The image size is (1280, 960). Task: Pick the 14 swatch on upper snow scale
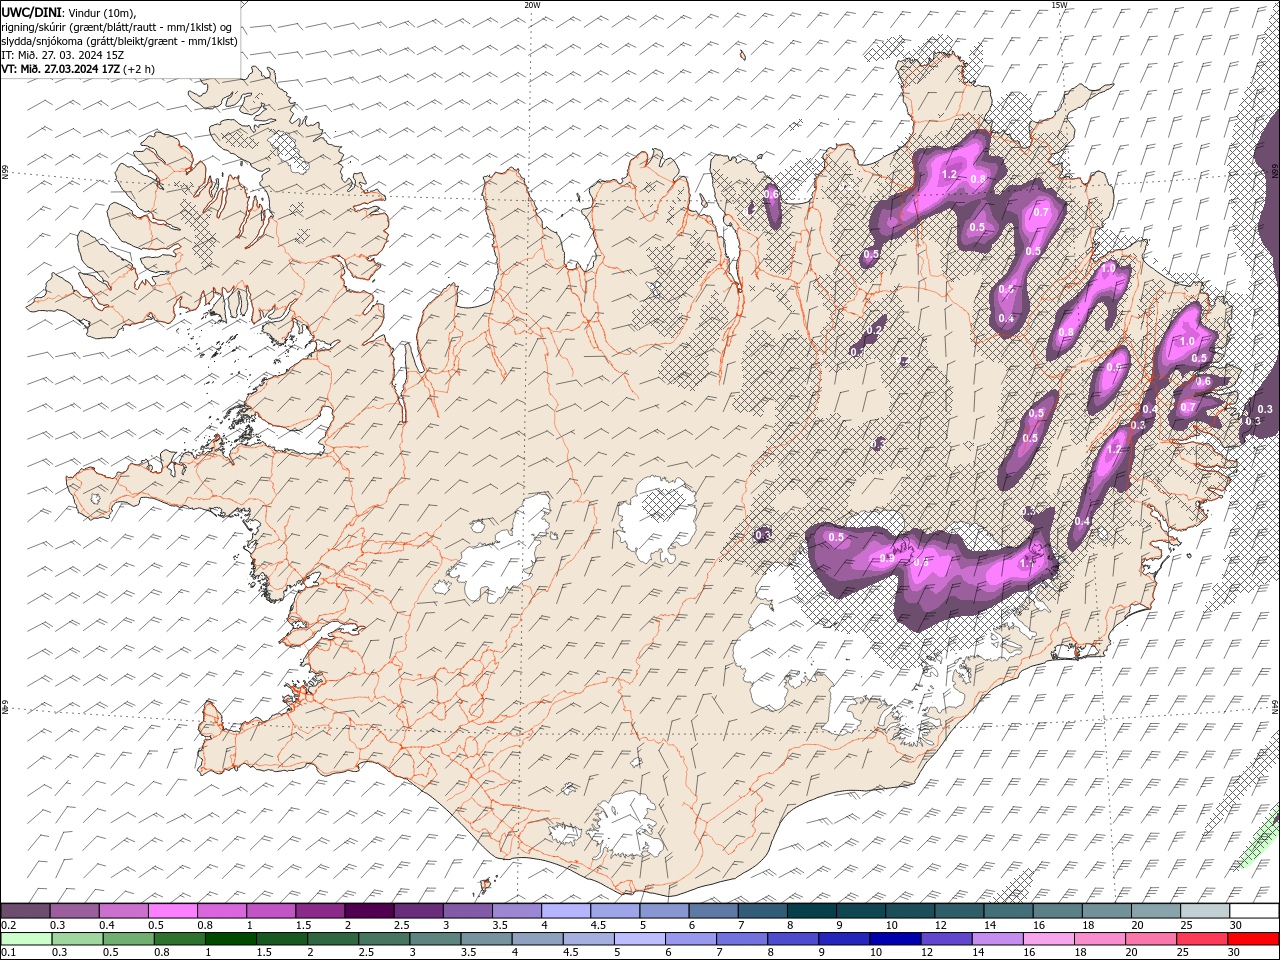click(1008, 911)
